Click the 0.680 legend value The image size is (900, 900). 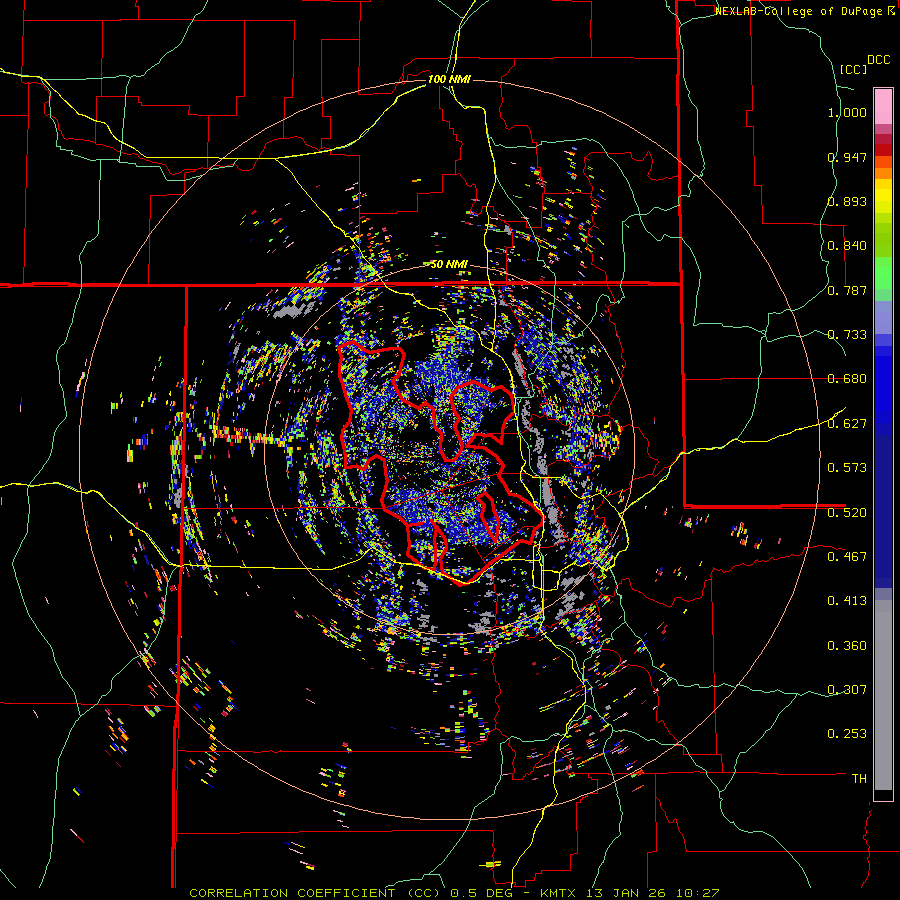(847, 379)
